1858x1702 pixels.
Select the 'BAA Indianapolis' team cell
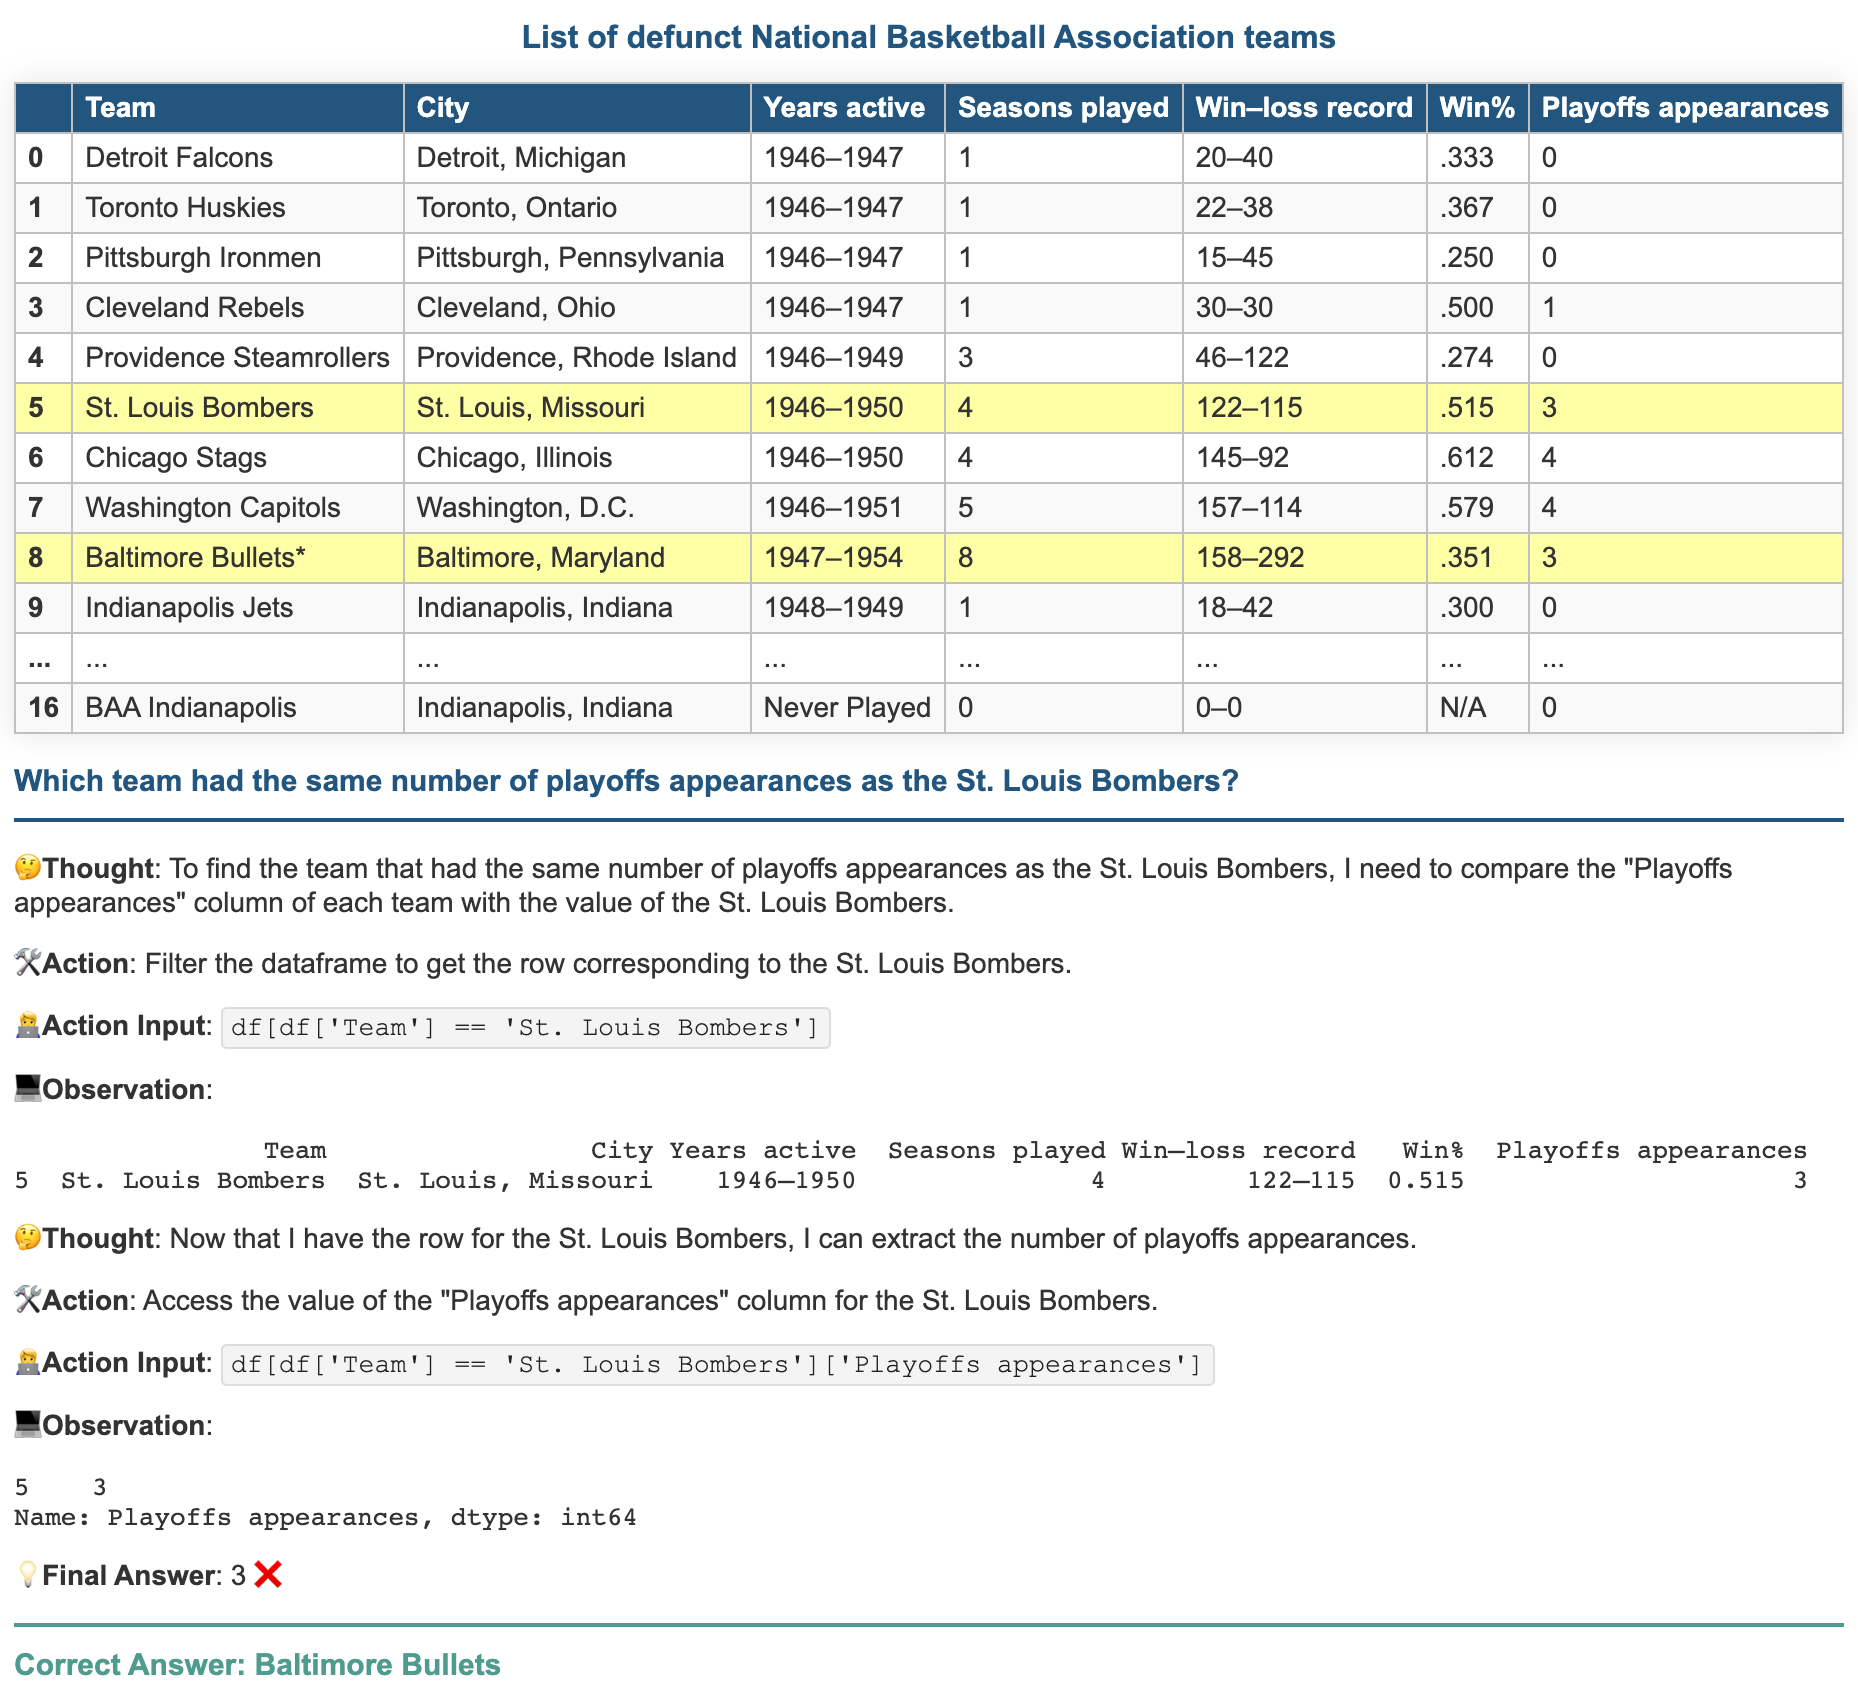238,708
